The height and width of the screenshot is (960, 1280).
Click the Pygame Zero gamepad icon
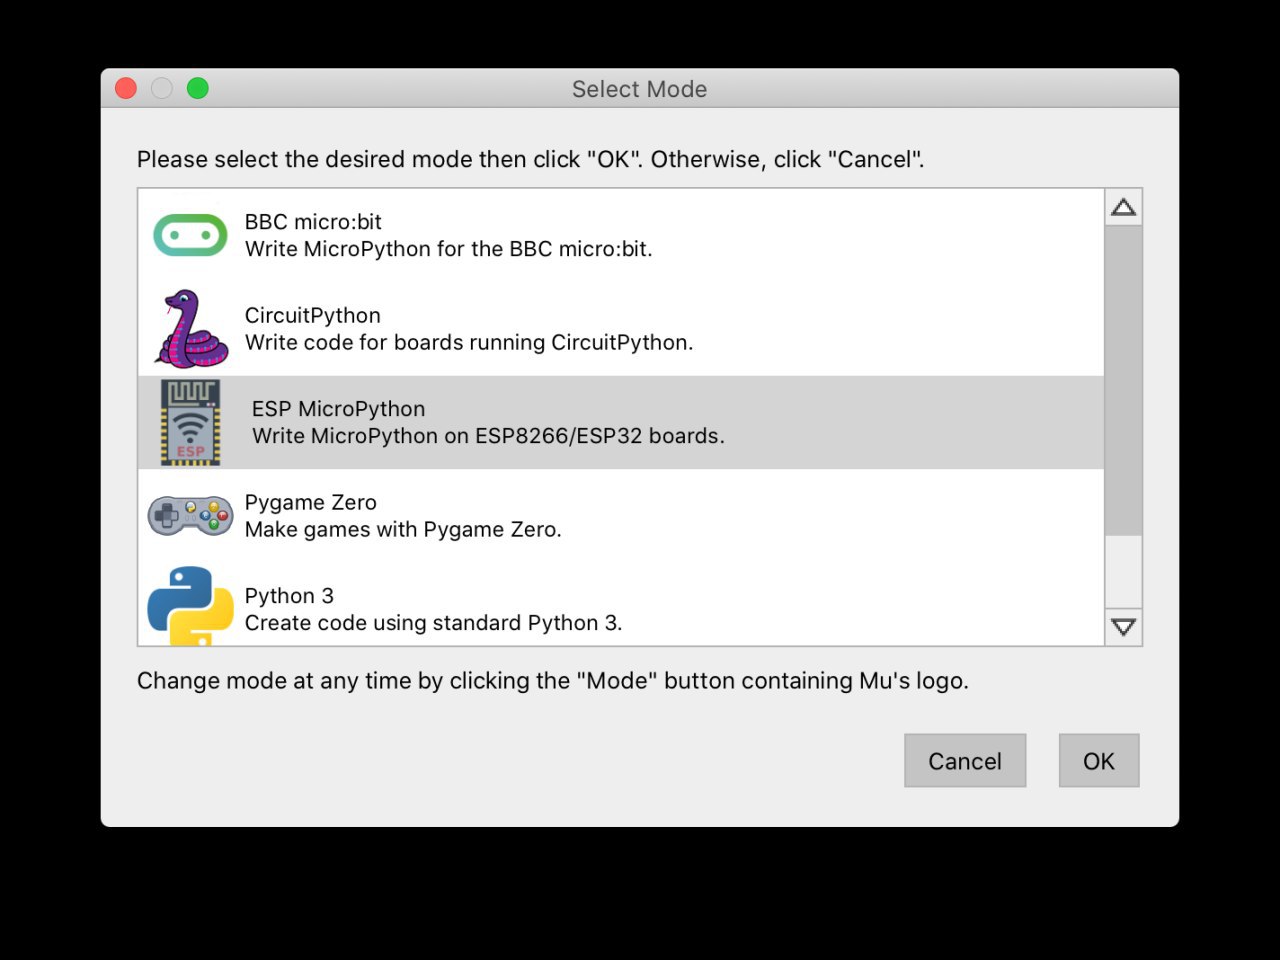190,515
